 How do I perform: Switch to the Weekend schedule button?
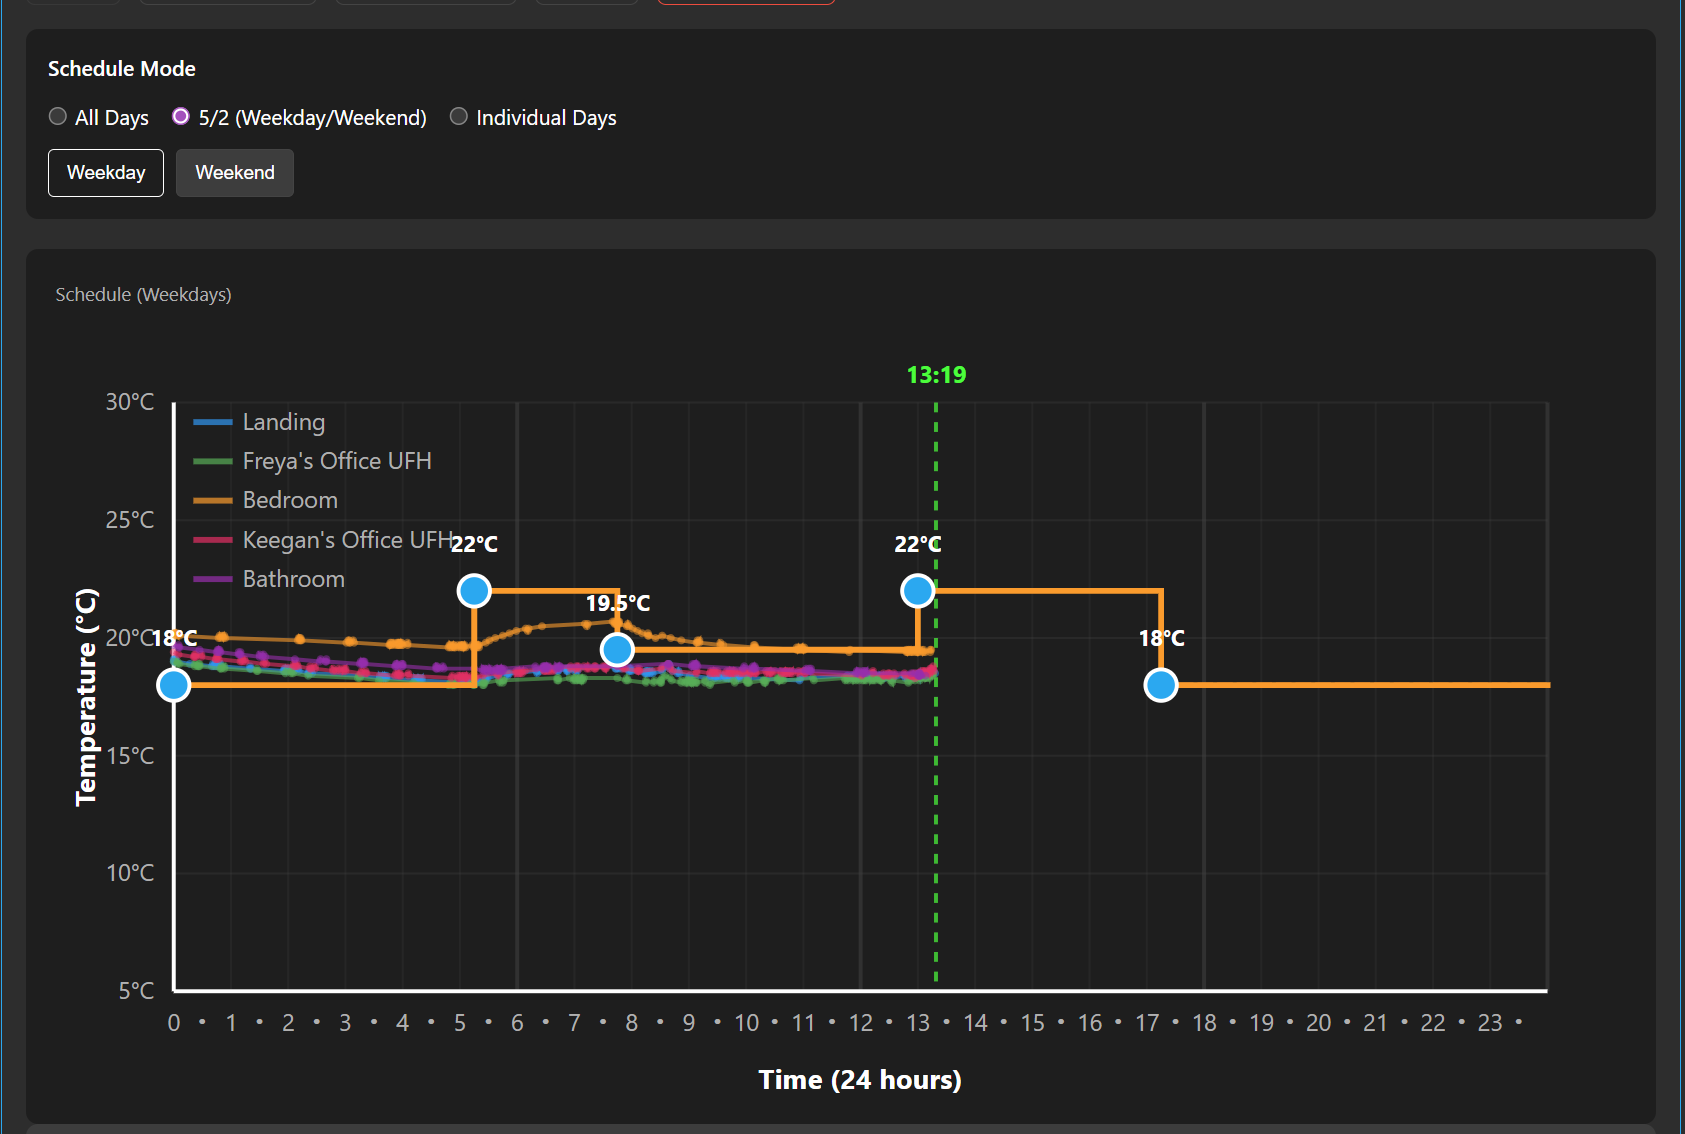click(235, 173)
